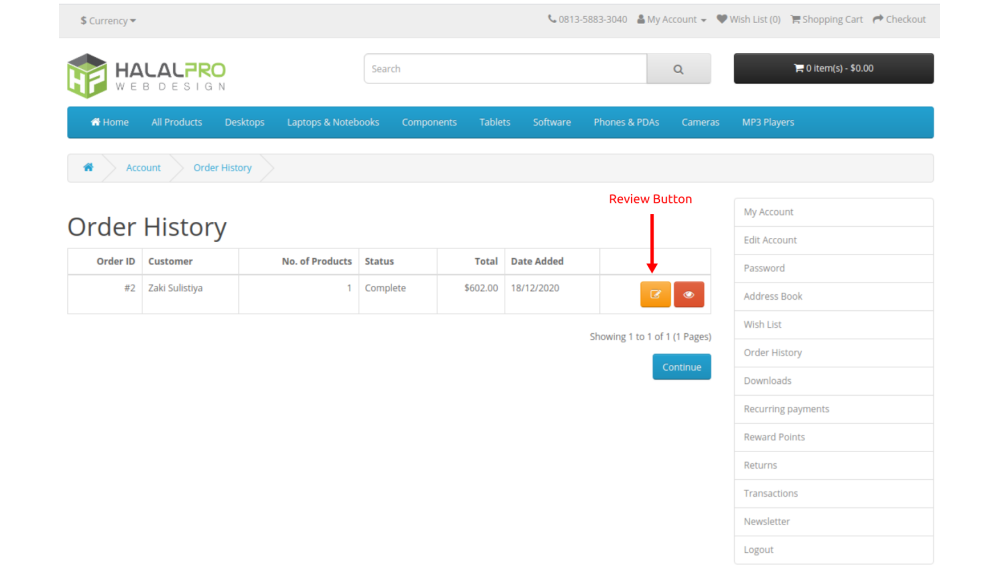Click the home icon in breadcrumb
Image resolution: width=1000 pixels, height=585 pixels.
[88, 168]
